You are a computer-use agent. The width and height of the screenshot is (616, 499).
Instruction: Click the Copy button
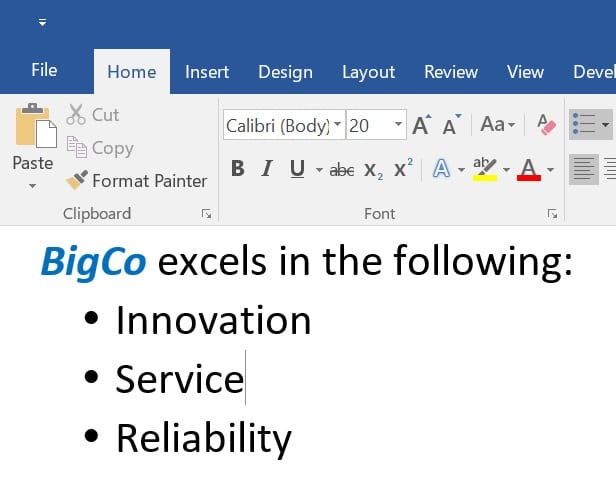pyautogui.click(x=100, y=148)
